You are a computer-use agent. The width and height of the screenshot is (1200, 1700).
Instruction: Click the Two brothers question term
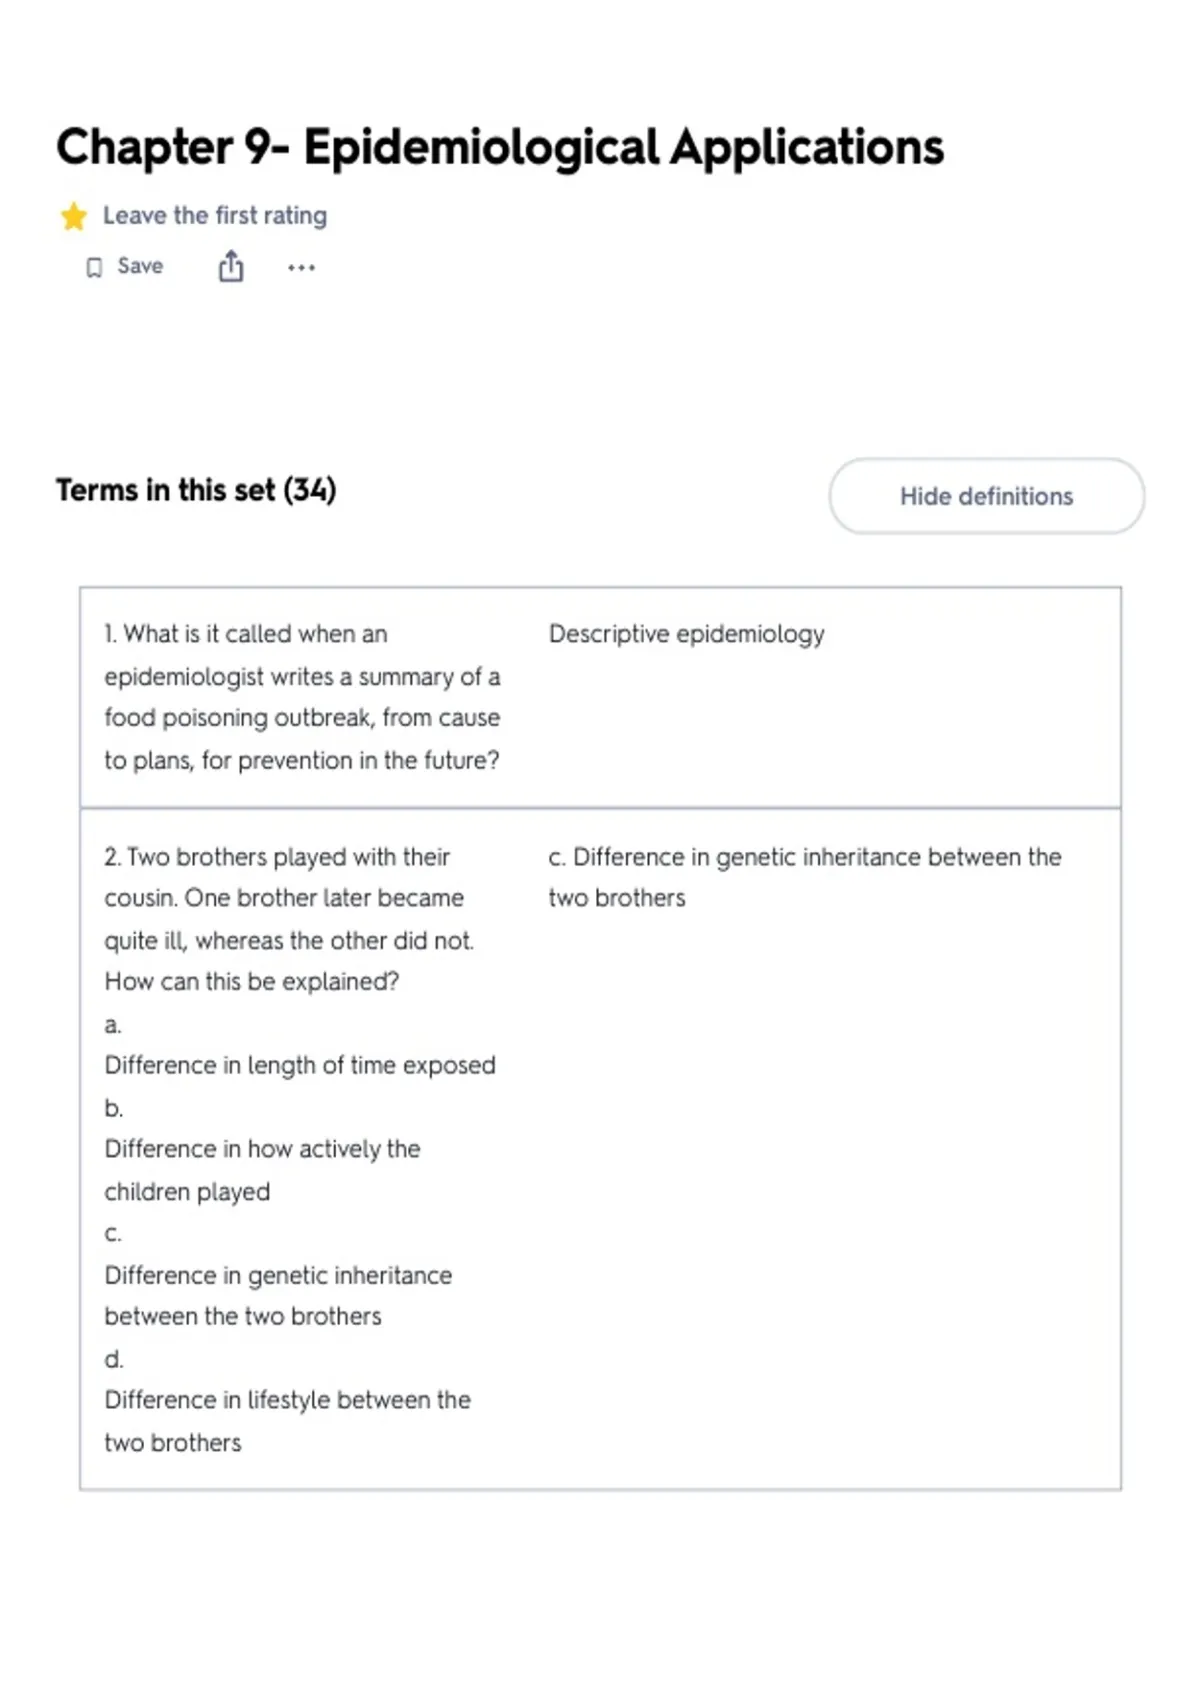pyautogui.click(x=289, y=919)
